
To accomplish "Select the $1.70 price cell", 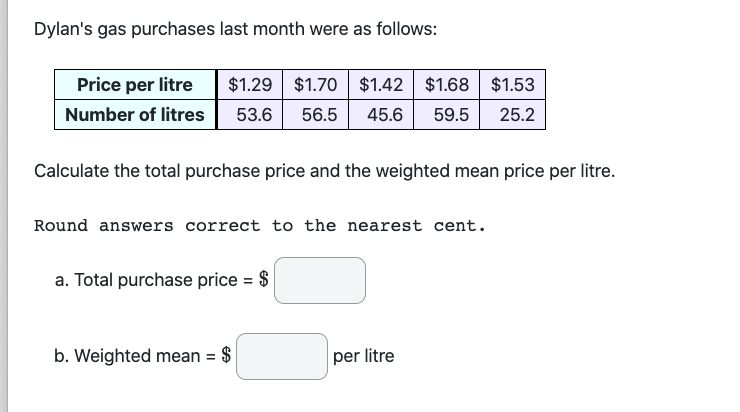I will [318, 85].
